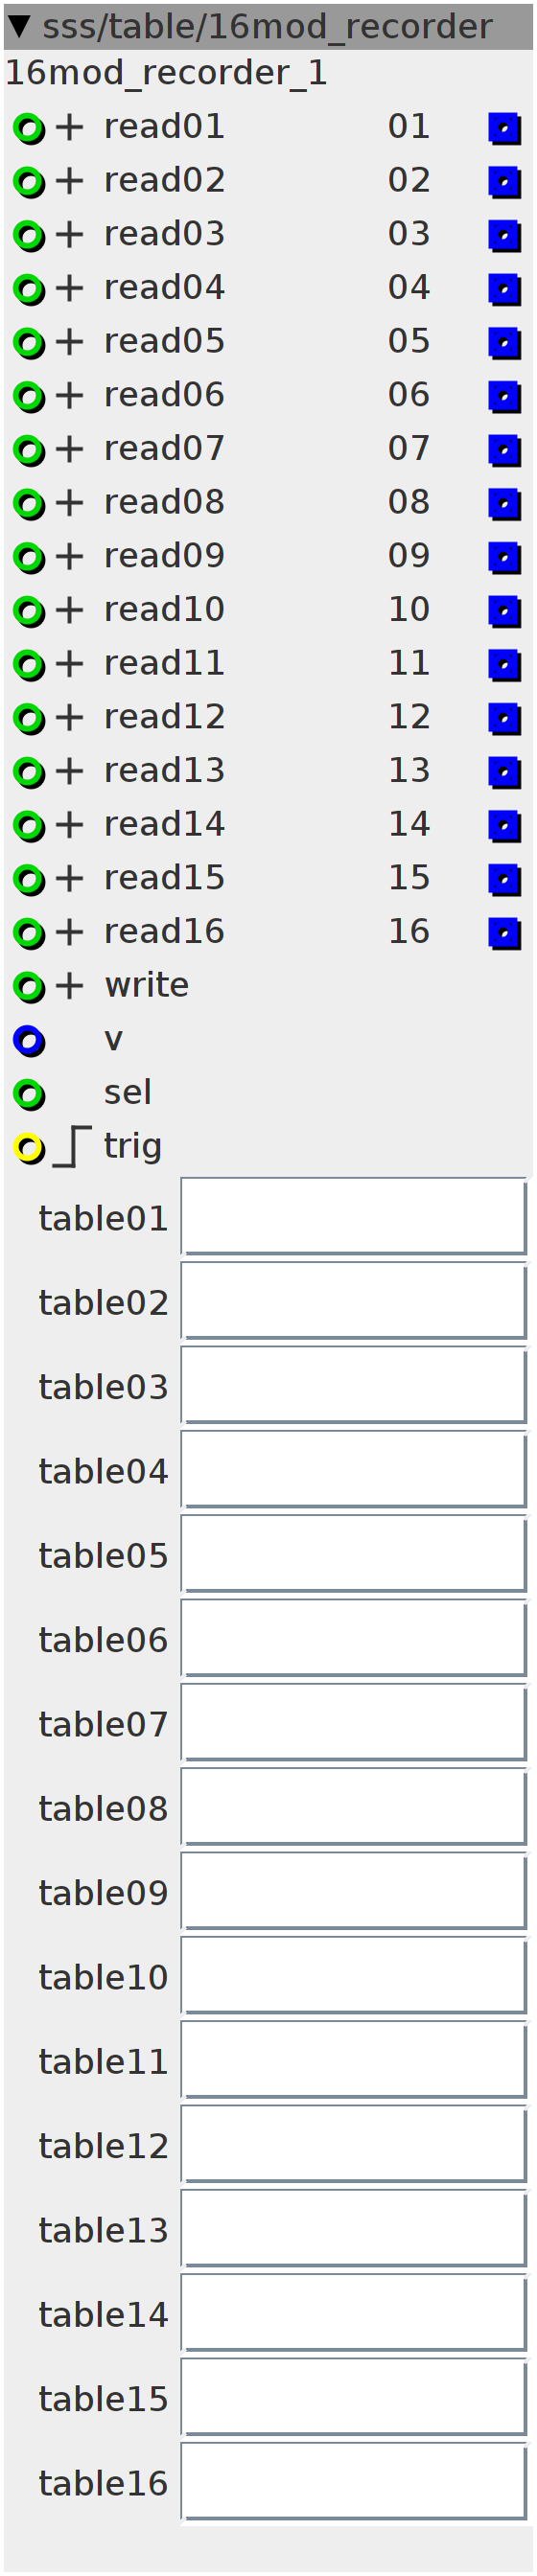Focus the table08 text box
This screenshot has height=2576, width=537.
tap(354, 1807)
